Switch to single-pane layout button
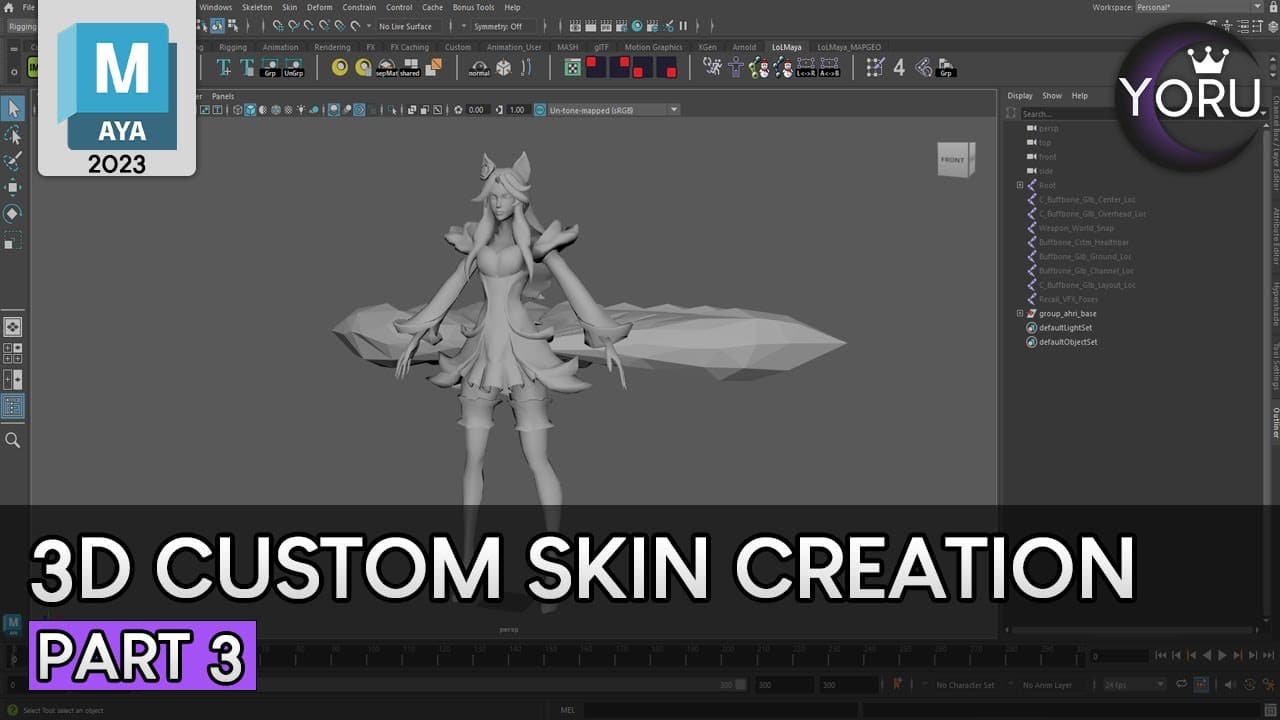1280x720 pixels. click(13, 327)
